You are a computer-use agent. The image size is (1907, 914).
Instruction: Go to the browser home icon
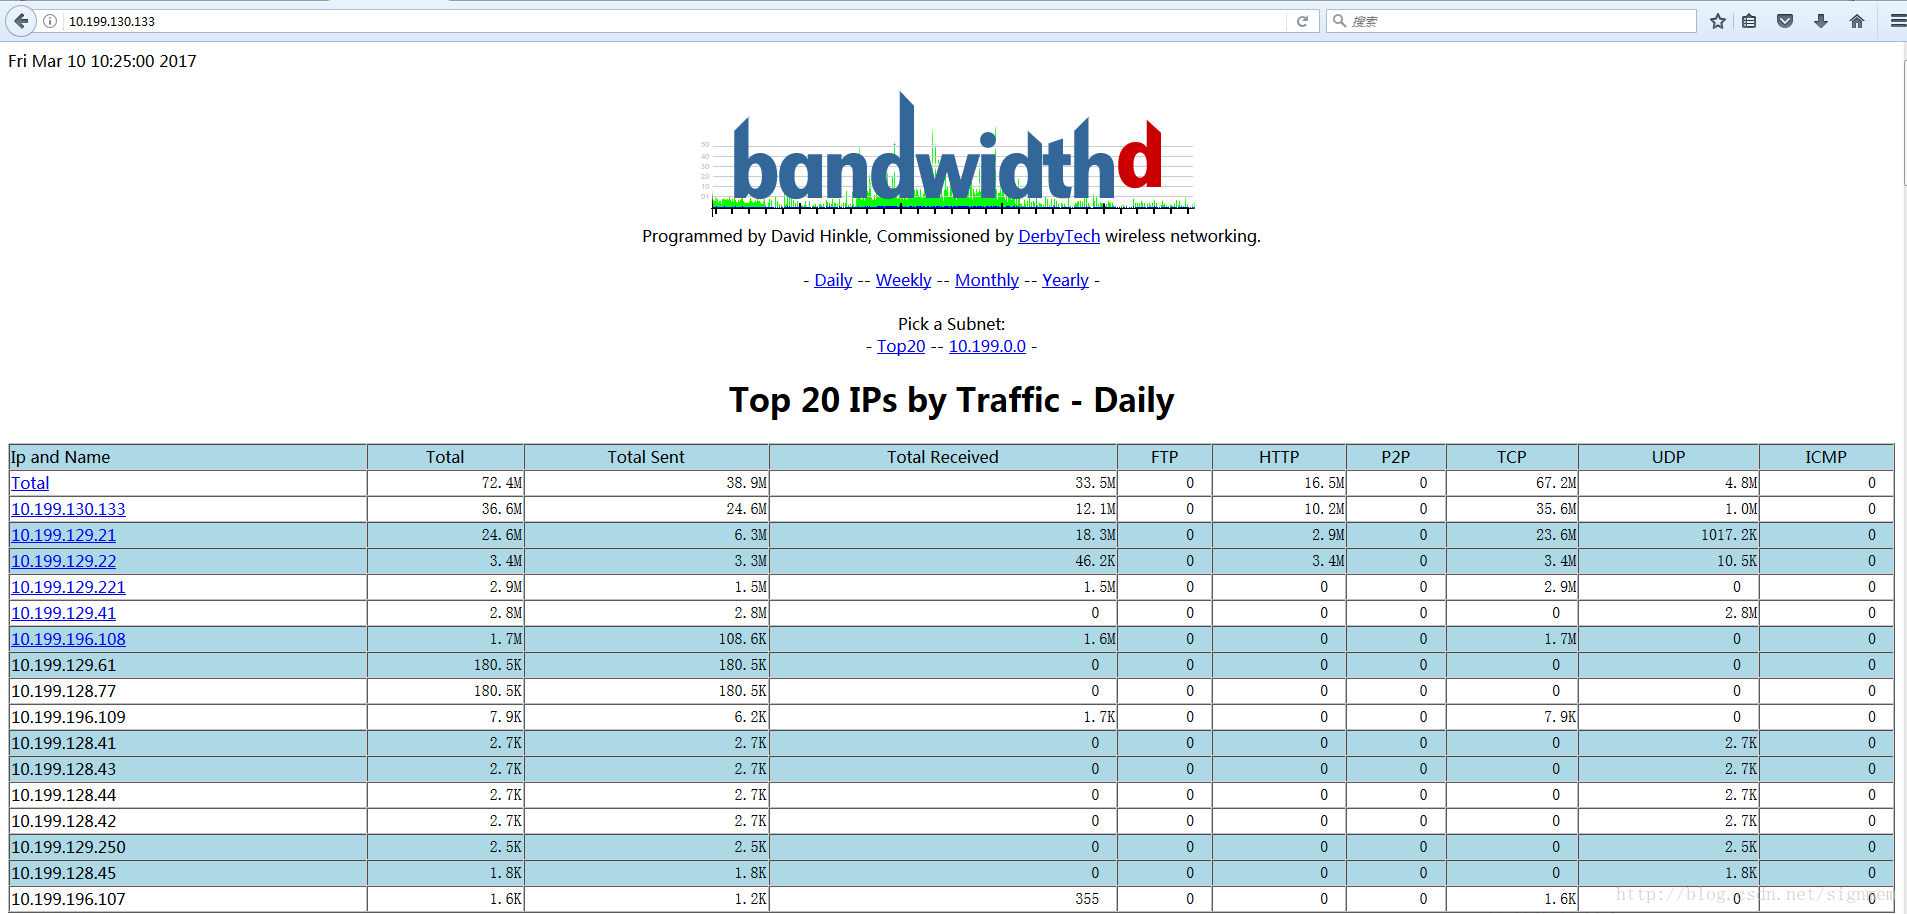coord(1857,21)
